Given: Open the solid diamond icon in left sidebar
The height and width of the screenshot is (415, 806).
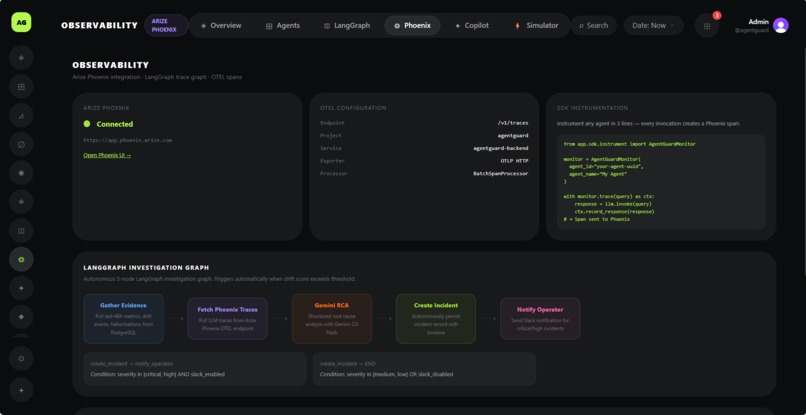Looking at the screenshot, I should pos(21,317).
